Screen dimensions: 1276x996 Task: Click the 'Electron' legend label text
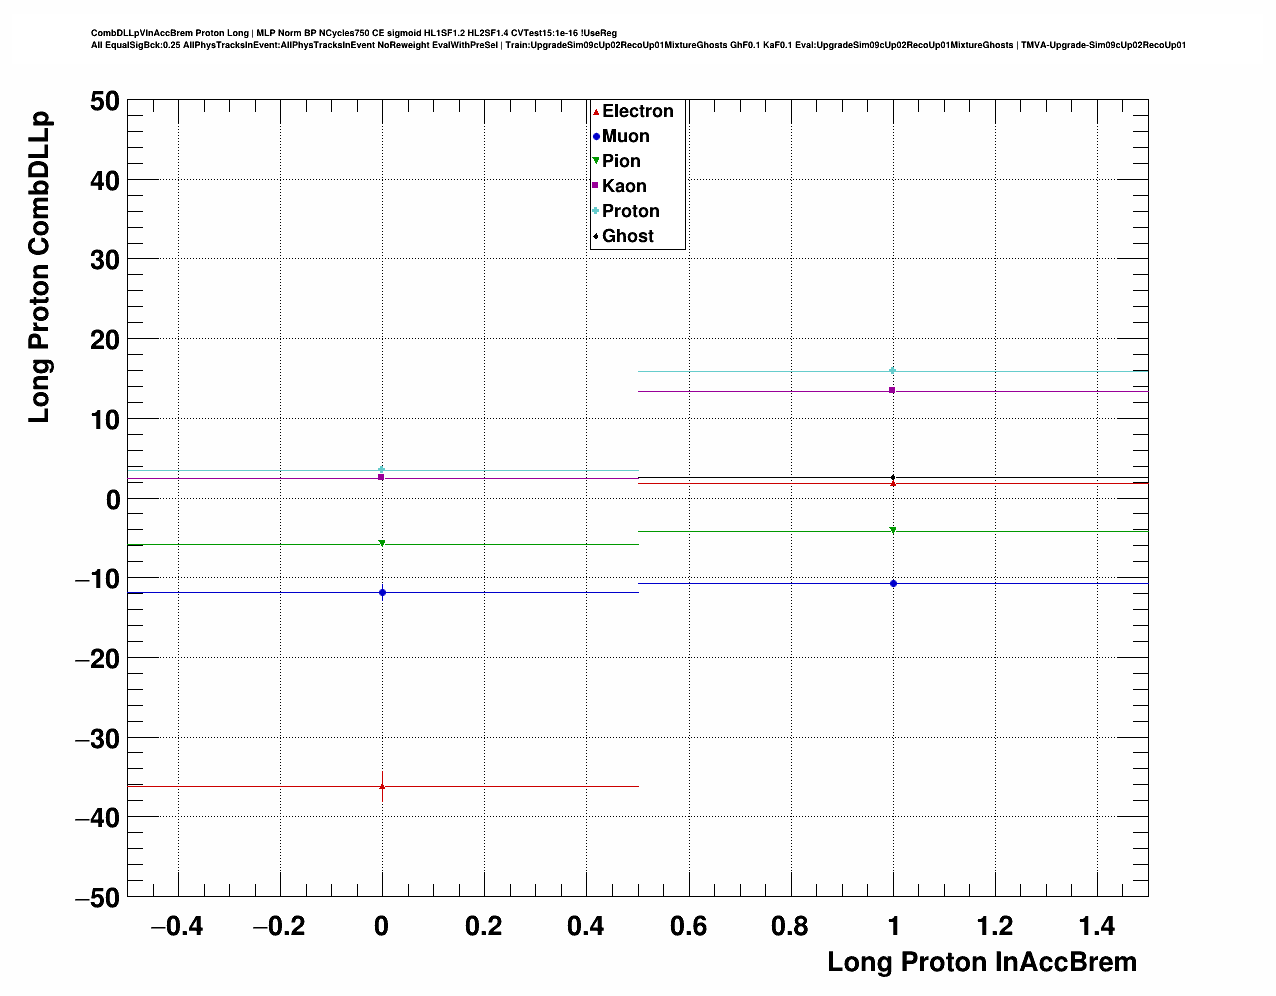tap(638, 111)
